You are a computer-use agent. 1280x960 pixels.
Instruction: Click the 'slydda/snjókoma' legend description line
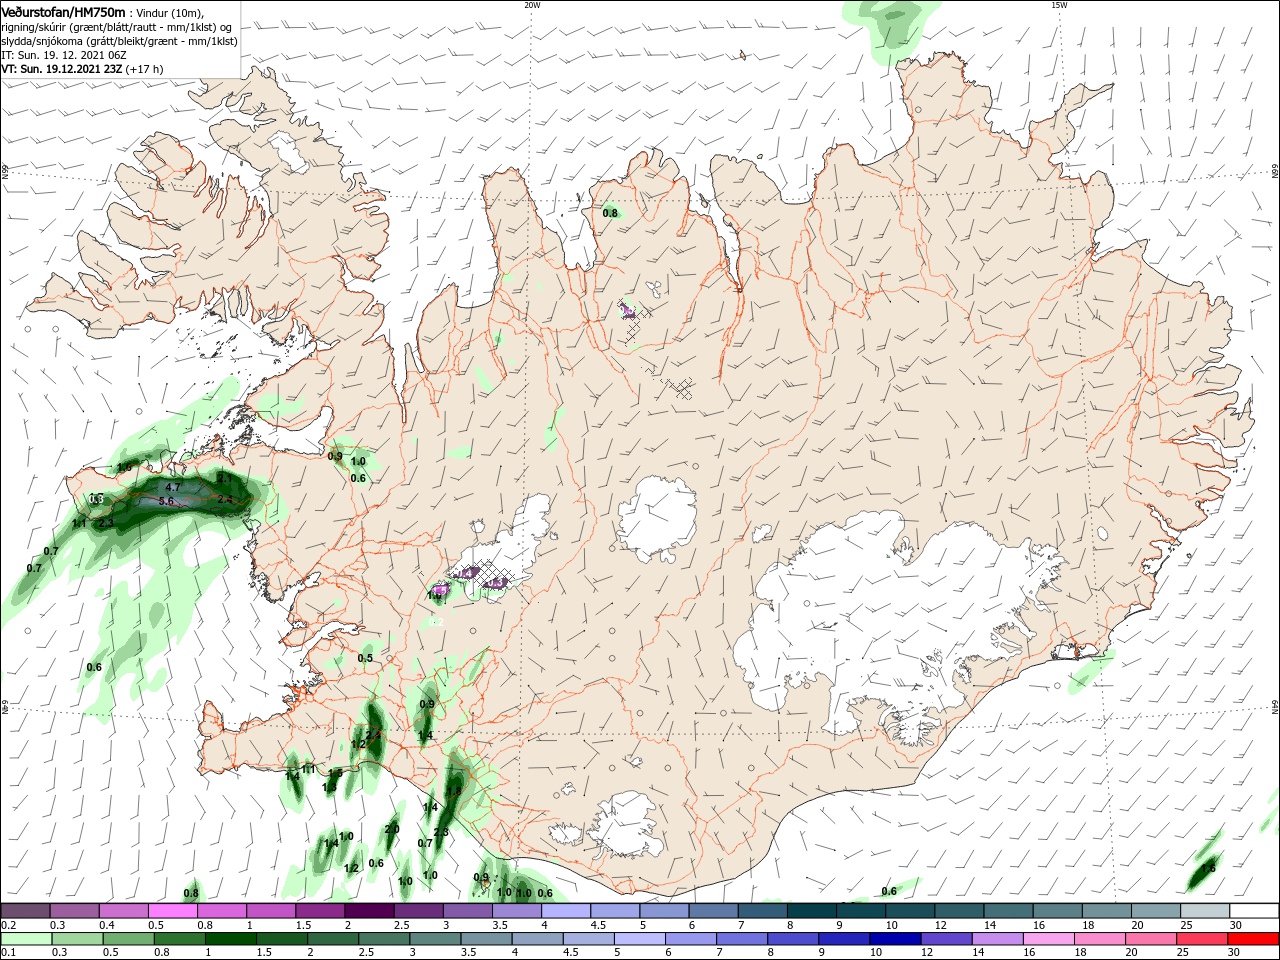119,41
